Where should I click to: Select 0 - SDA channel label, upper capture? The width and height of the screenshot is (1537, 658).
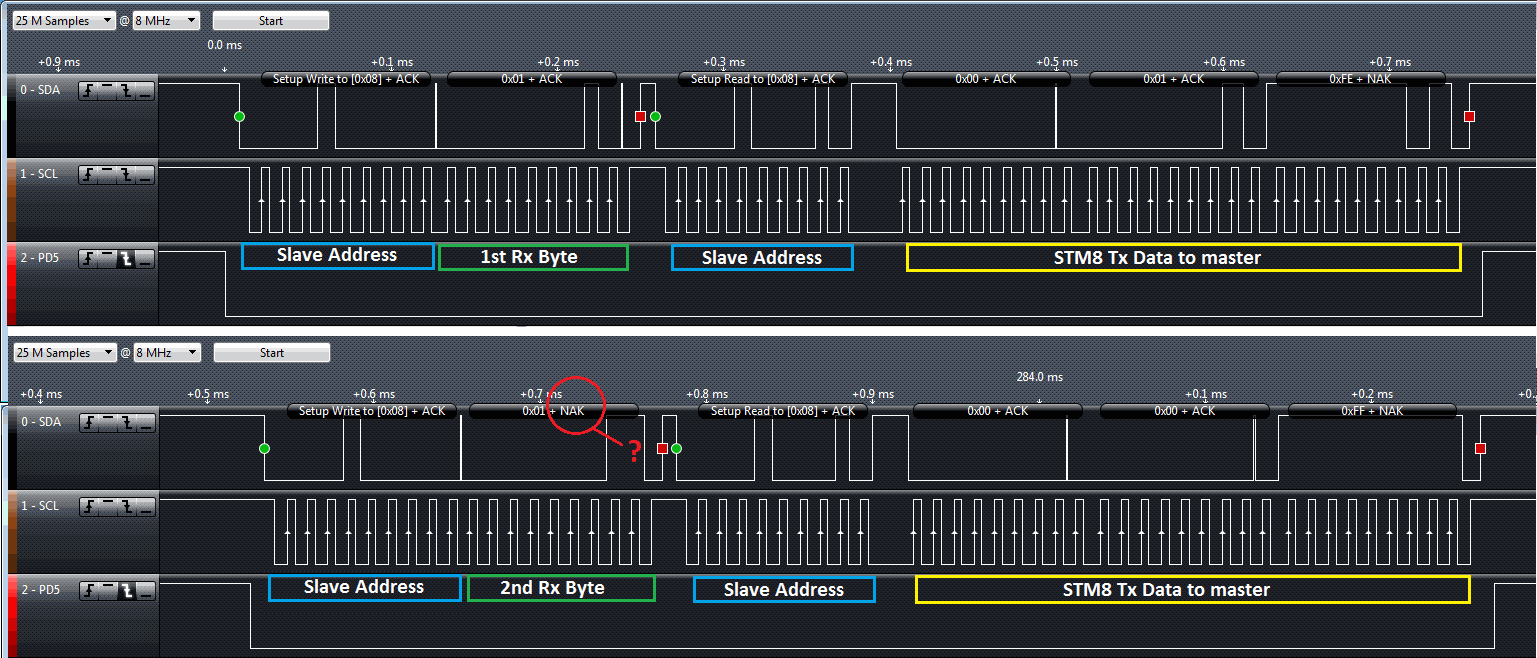[x=41, y=90]
